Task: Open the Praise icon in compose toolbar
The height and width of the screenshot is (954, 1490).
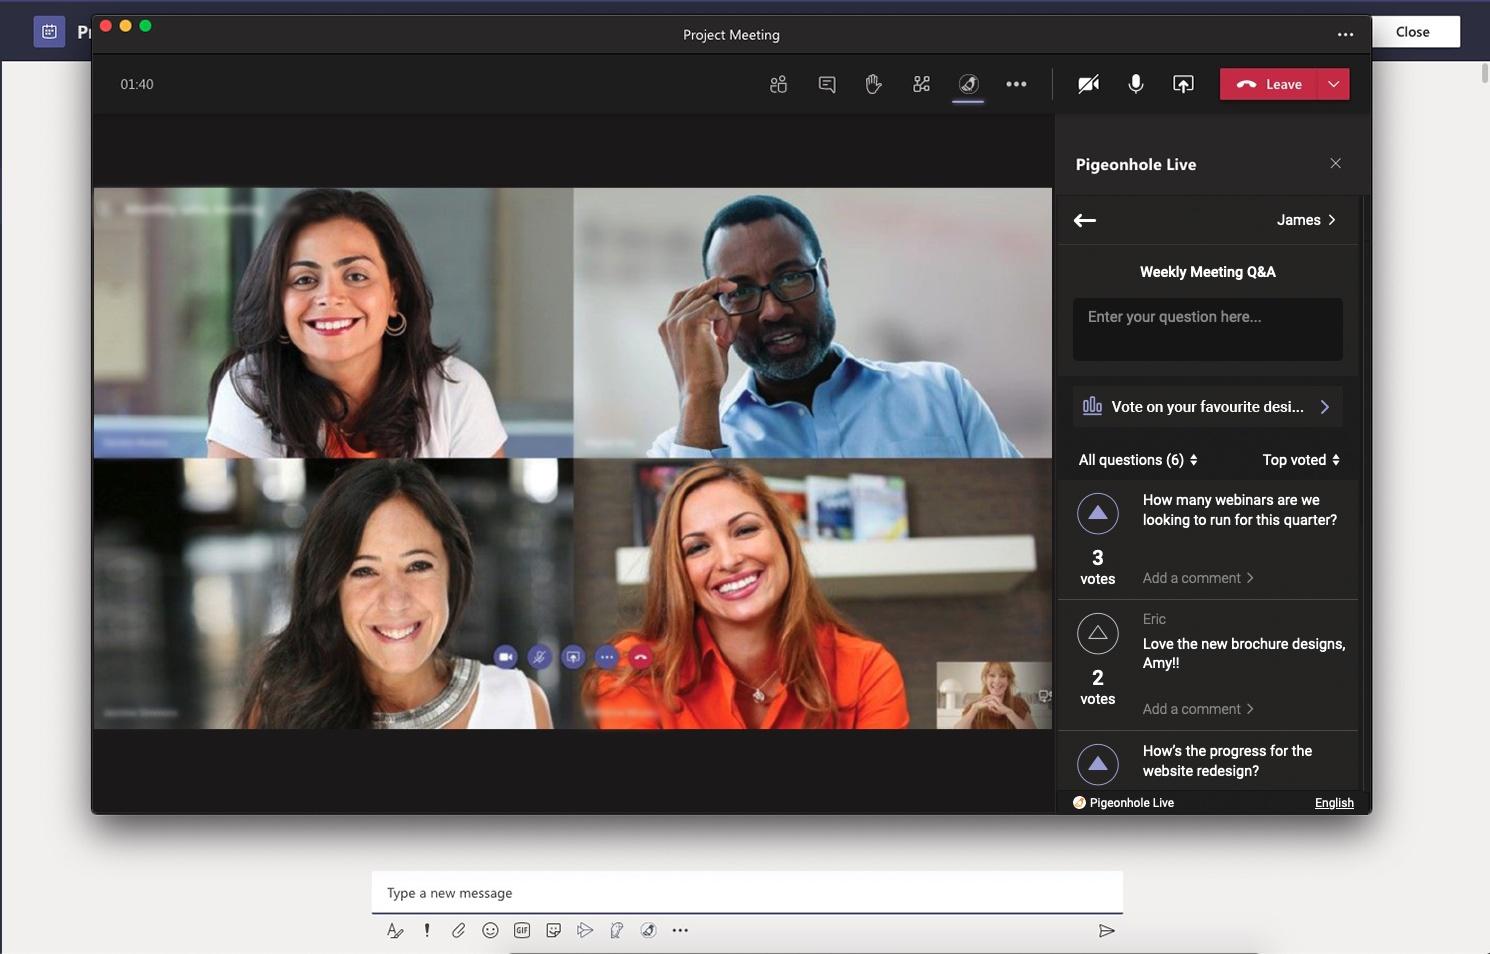Action: coord(617,931)
